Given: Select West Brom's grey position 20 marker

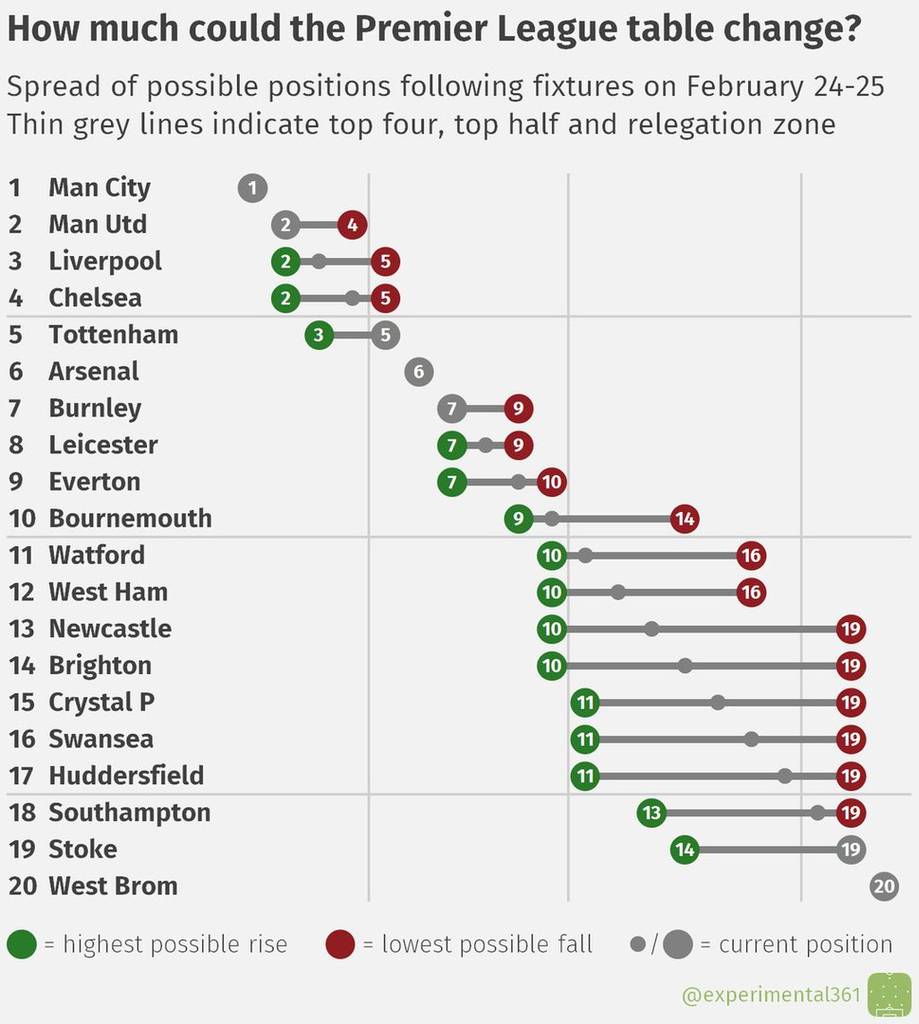Looking at the screenshot, I should point(884,886).
